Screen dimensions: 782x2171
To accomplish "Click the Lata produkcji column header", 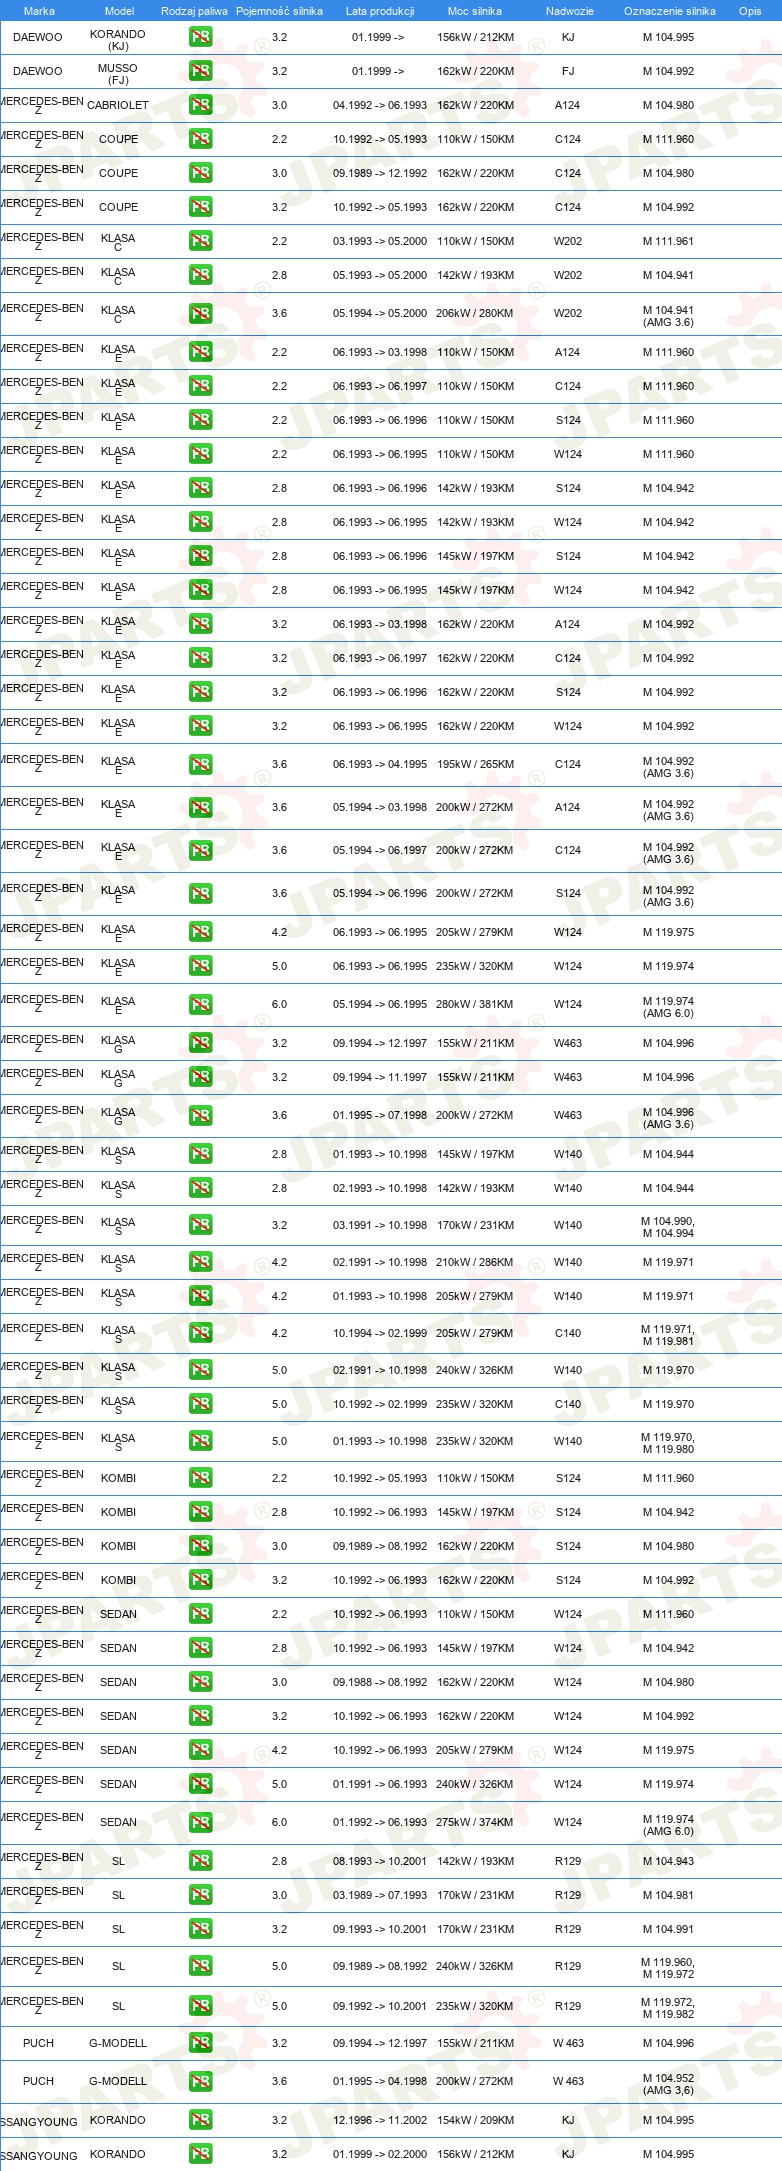I will pos(380,11).
